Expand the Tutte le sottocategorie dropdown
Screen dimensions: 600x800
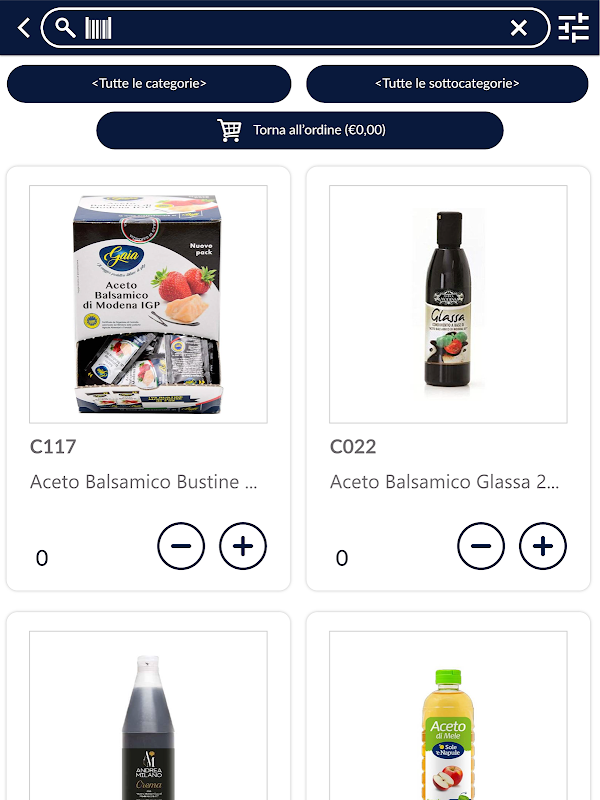(x=447, y=84)
